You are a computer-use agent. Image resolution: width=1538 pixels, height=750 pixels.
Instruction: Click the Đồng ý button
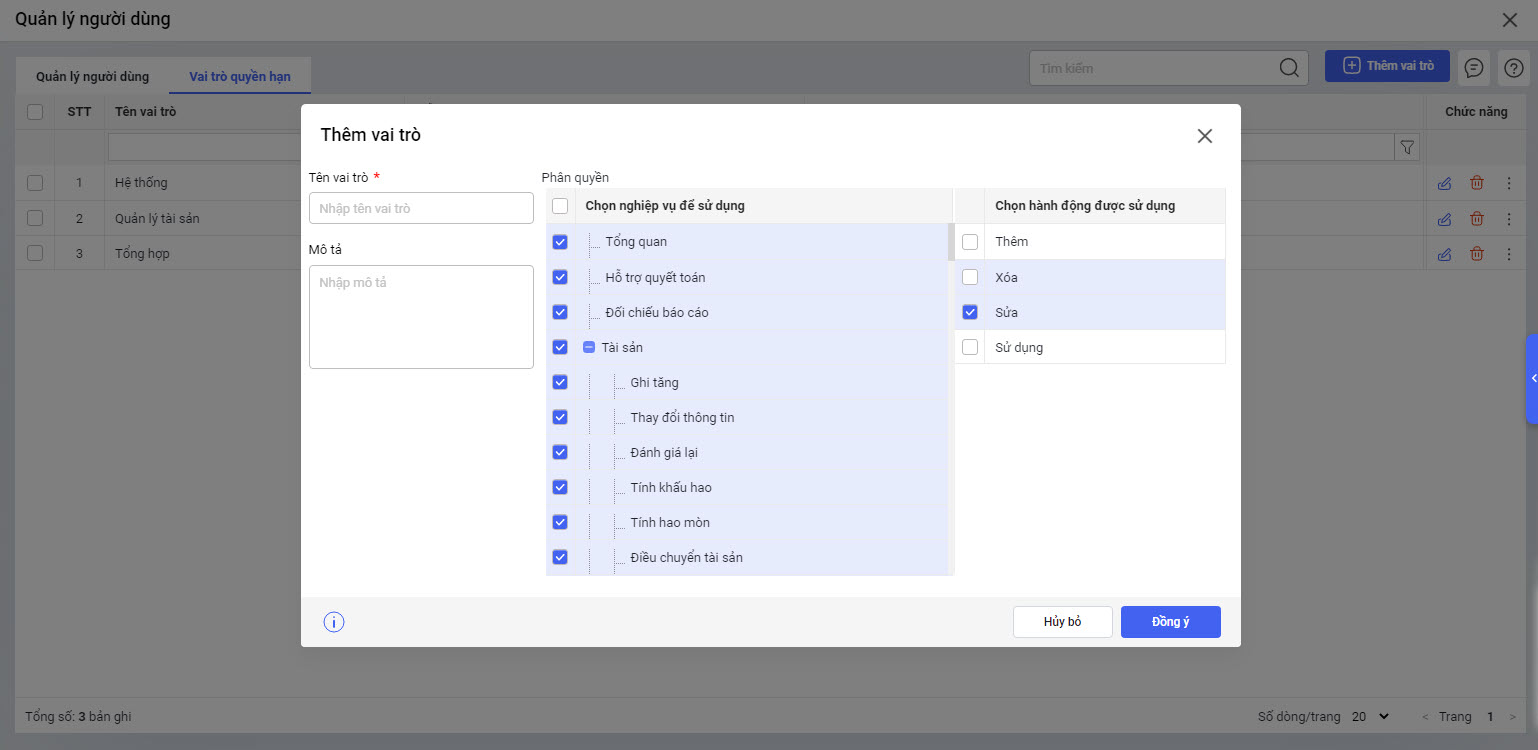point(1170,622)
